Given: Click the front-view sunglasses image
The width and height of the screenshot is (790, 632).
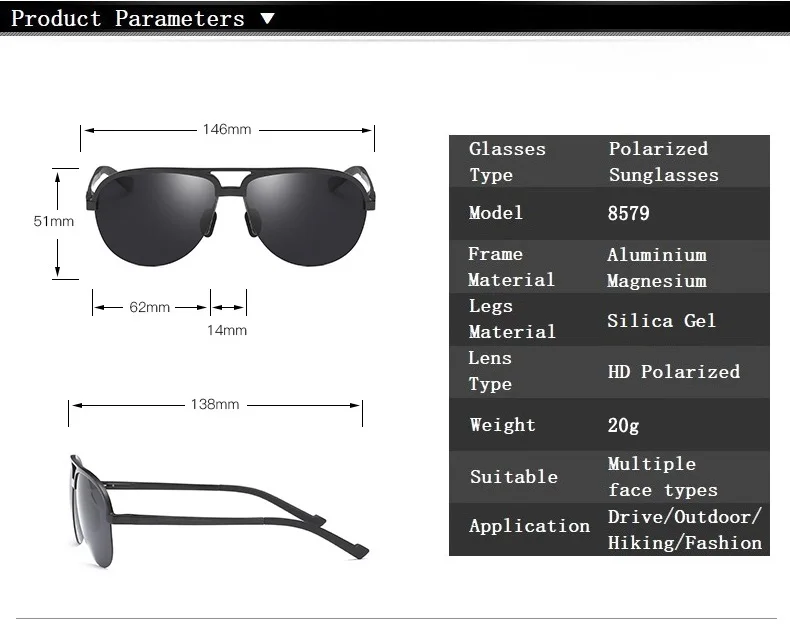Looking at the screenshot, I should (x=231, y=216).
